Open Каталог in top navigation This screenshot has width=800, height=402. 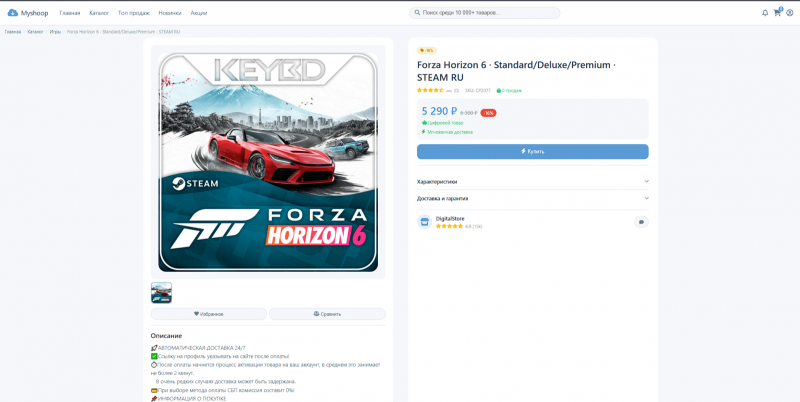point(99,13)
